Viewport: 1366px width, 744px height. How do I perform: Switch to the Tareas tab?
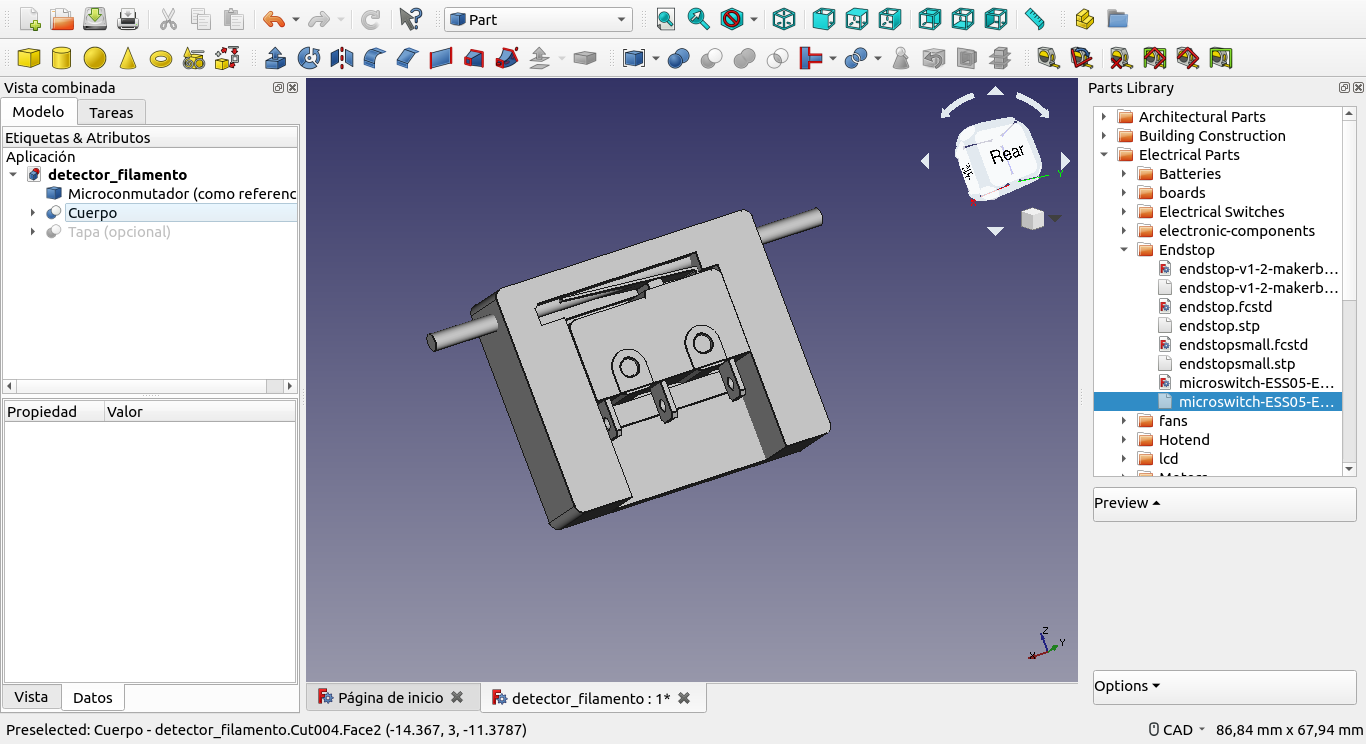pyautogui.click(x=111, y=112)
